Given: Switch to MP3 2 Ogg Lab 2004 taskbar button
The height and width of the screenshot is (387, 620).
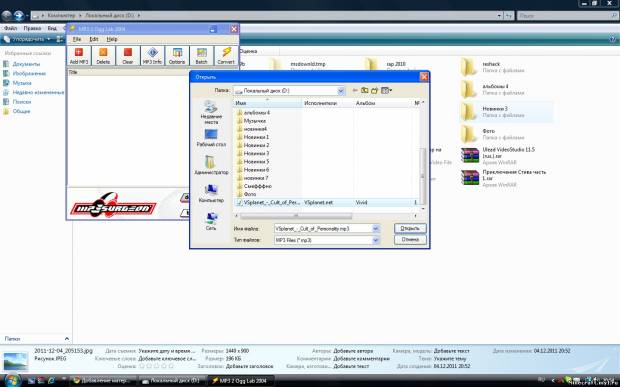Looking at the screenshot, I should 240,381.
